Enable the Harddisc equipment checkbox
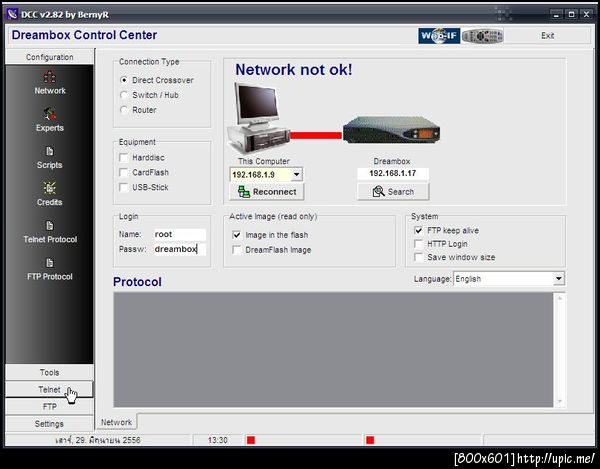Viewport: 600px width, 469px height. click(x=124, y=158)
